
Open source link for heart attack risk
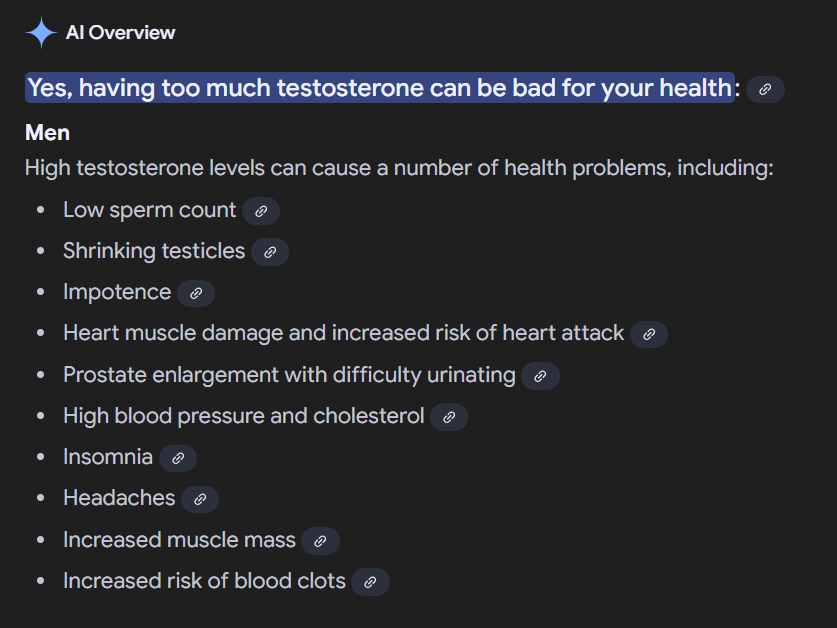pyautogui.click(x=649, y=334)
